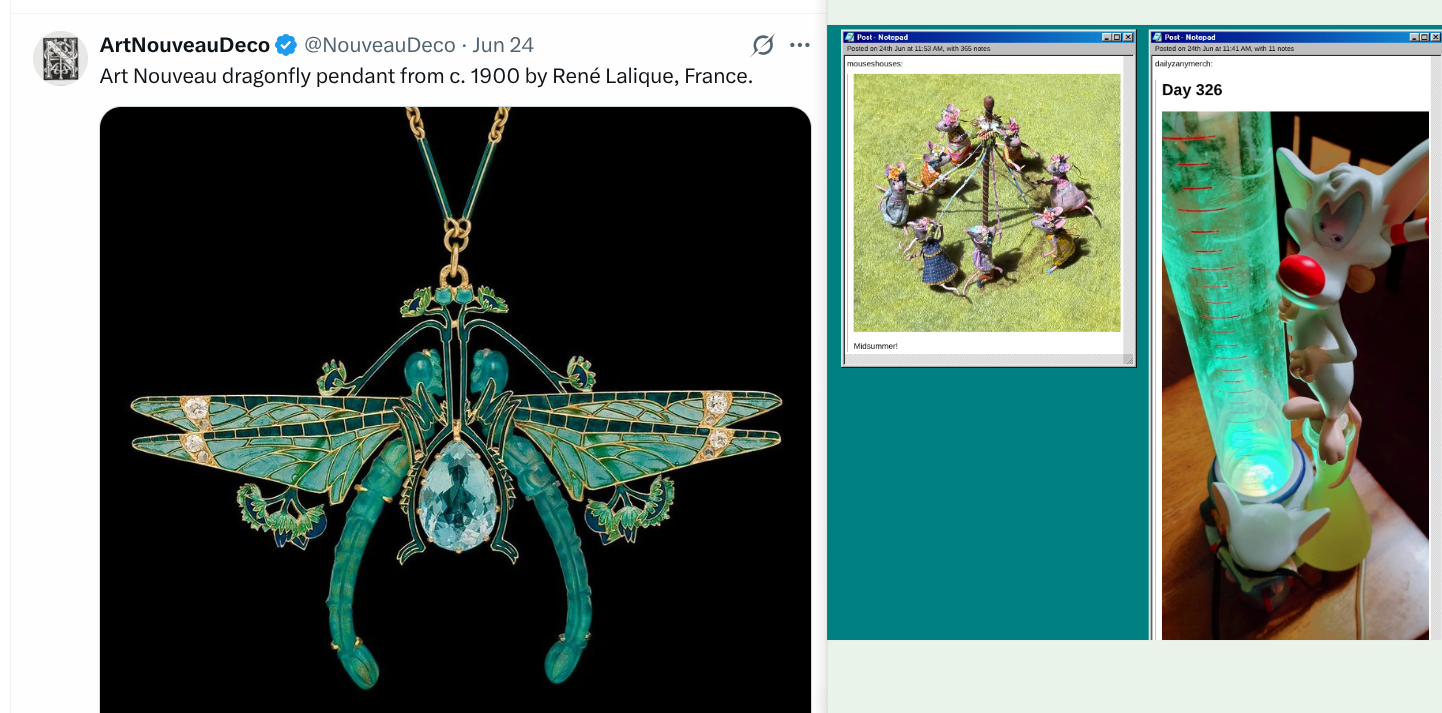Click the Notepad icon in the mouseshouses window

[x=851, y=37]
